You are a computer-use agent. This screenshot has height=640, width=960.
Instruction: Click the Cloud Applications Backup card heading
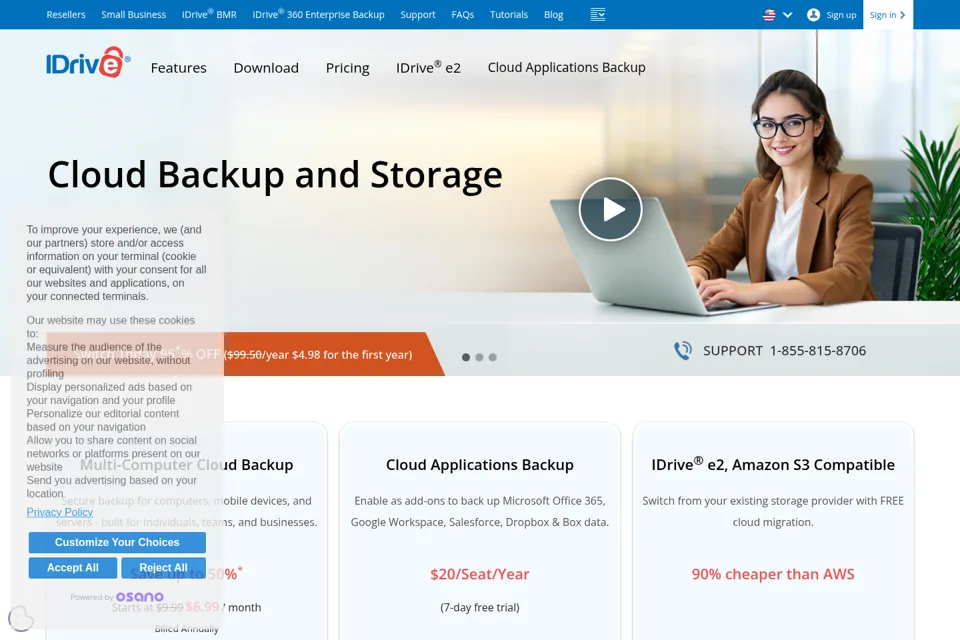click(x=480, y=465)
